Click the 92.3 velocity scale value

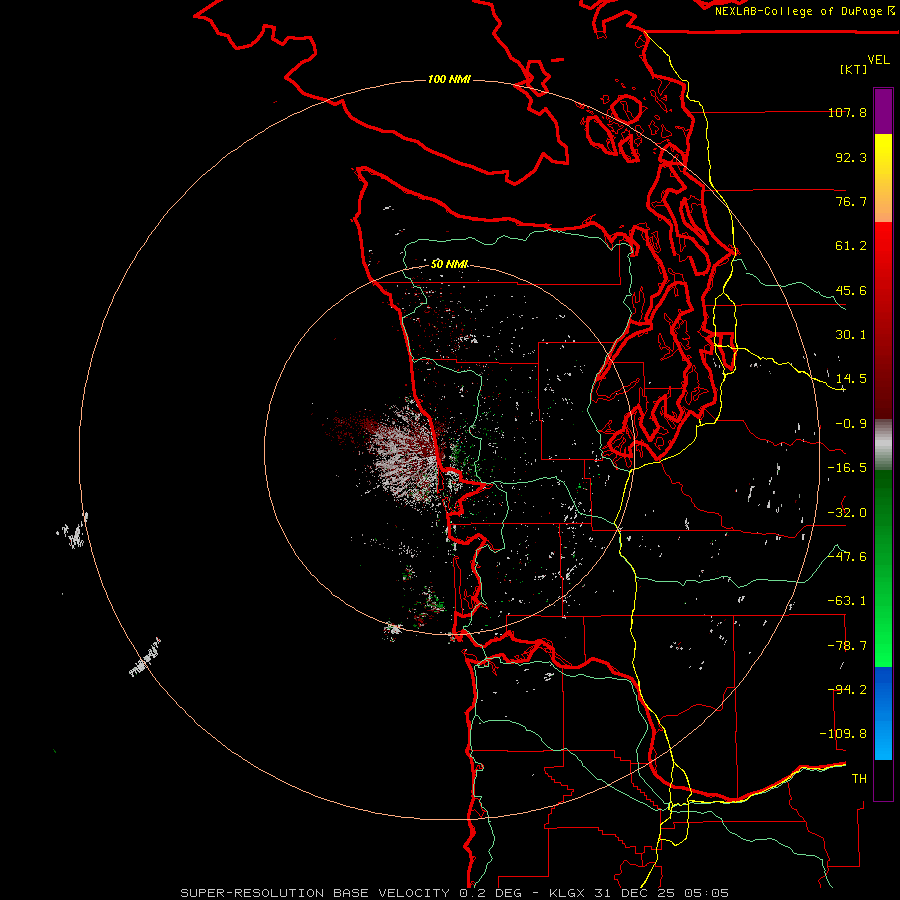click(x=851, y=157)
